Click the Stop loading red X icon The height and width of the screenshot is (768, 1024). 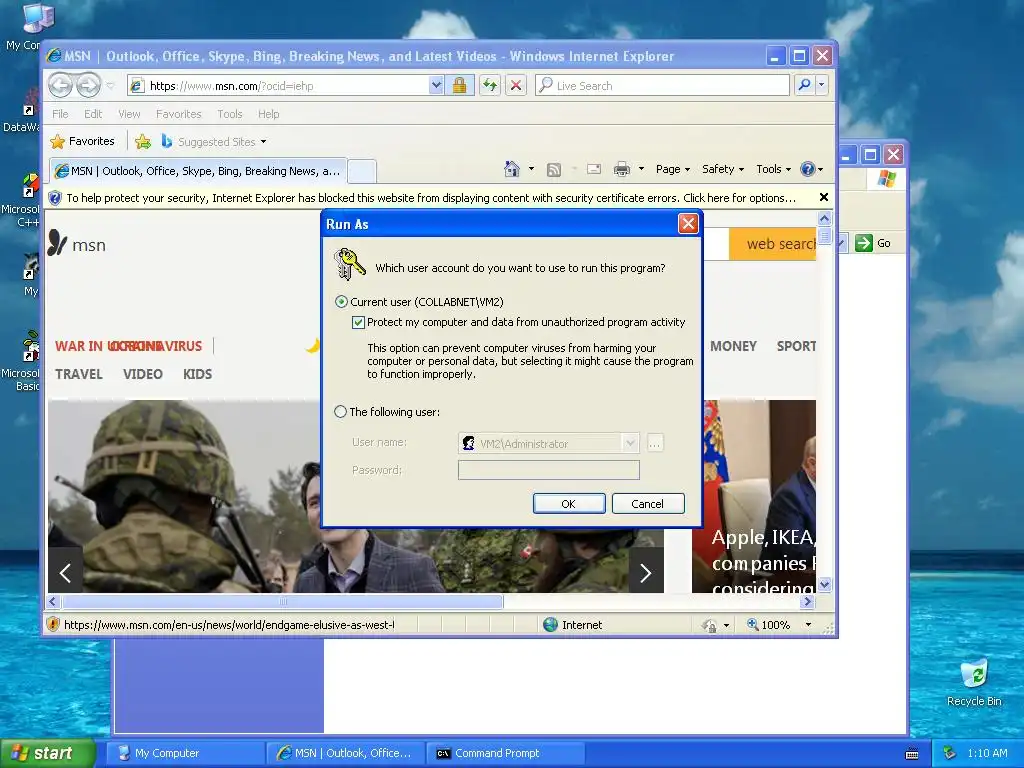pos(516,85)
